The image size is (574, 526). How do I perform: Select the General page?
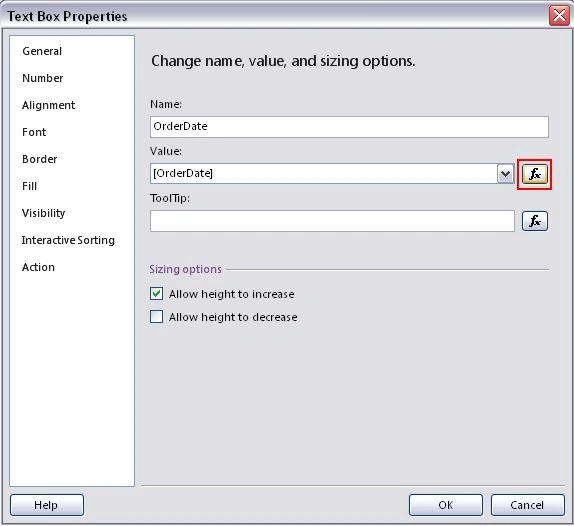(x=42, y=51)
